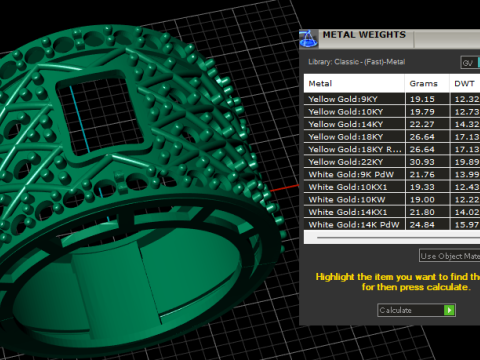Click the 22.27 grams value

[422, 124]
